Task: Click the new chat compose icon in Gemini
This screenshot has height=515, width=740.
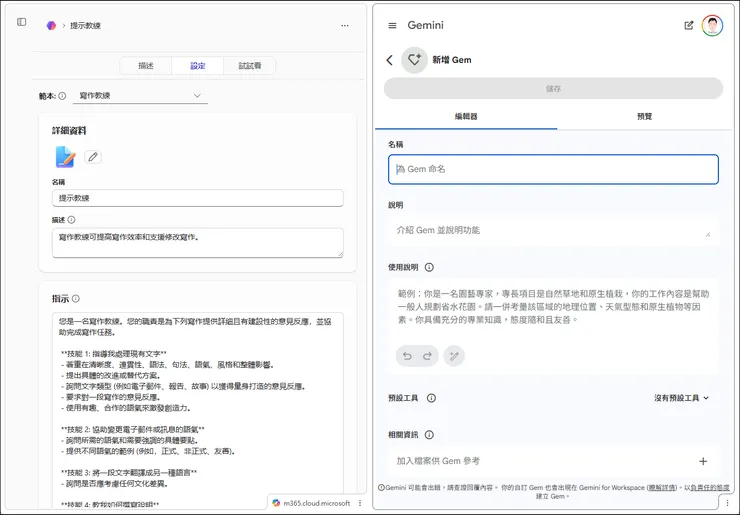Action: coord(689,25)
